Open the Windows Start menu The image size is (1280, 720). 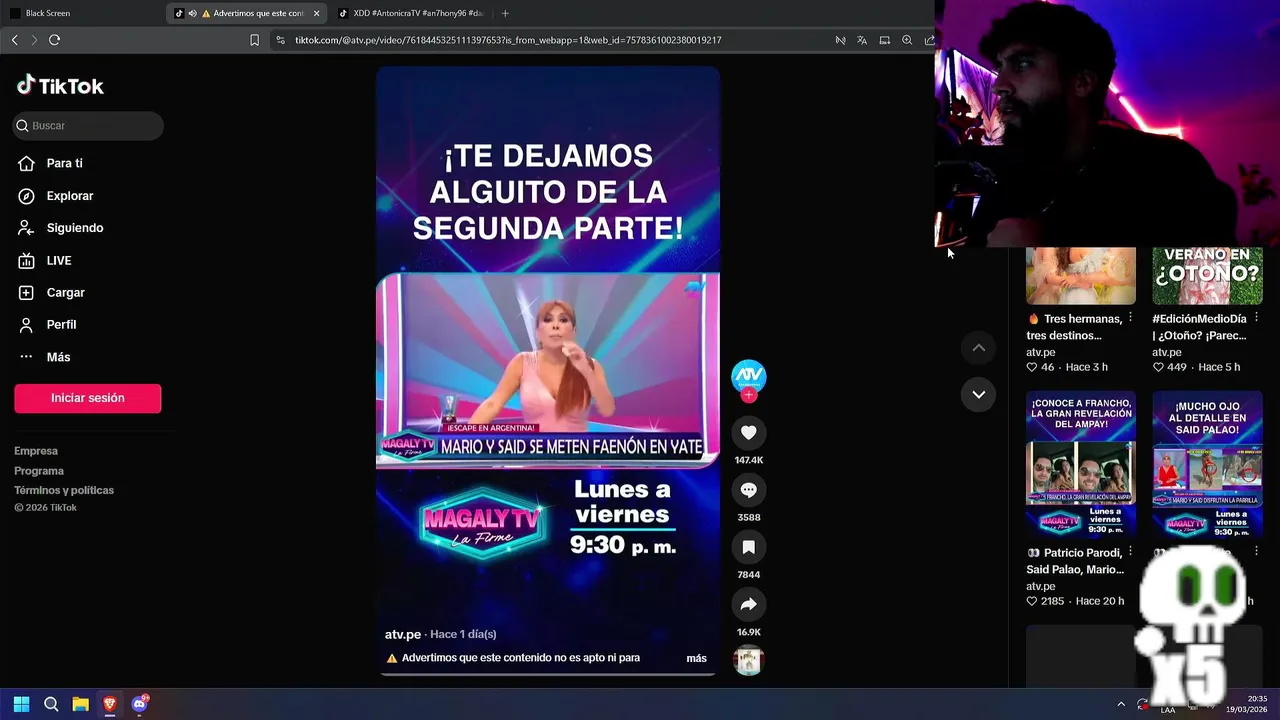21,704
